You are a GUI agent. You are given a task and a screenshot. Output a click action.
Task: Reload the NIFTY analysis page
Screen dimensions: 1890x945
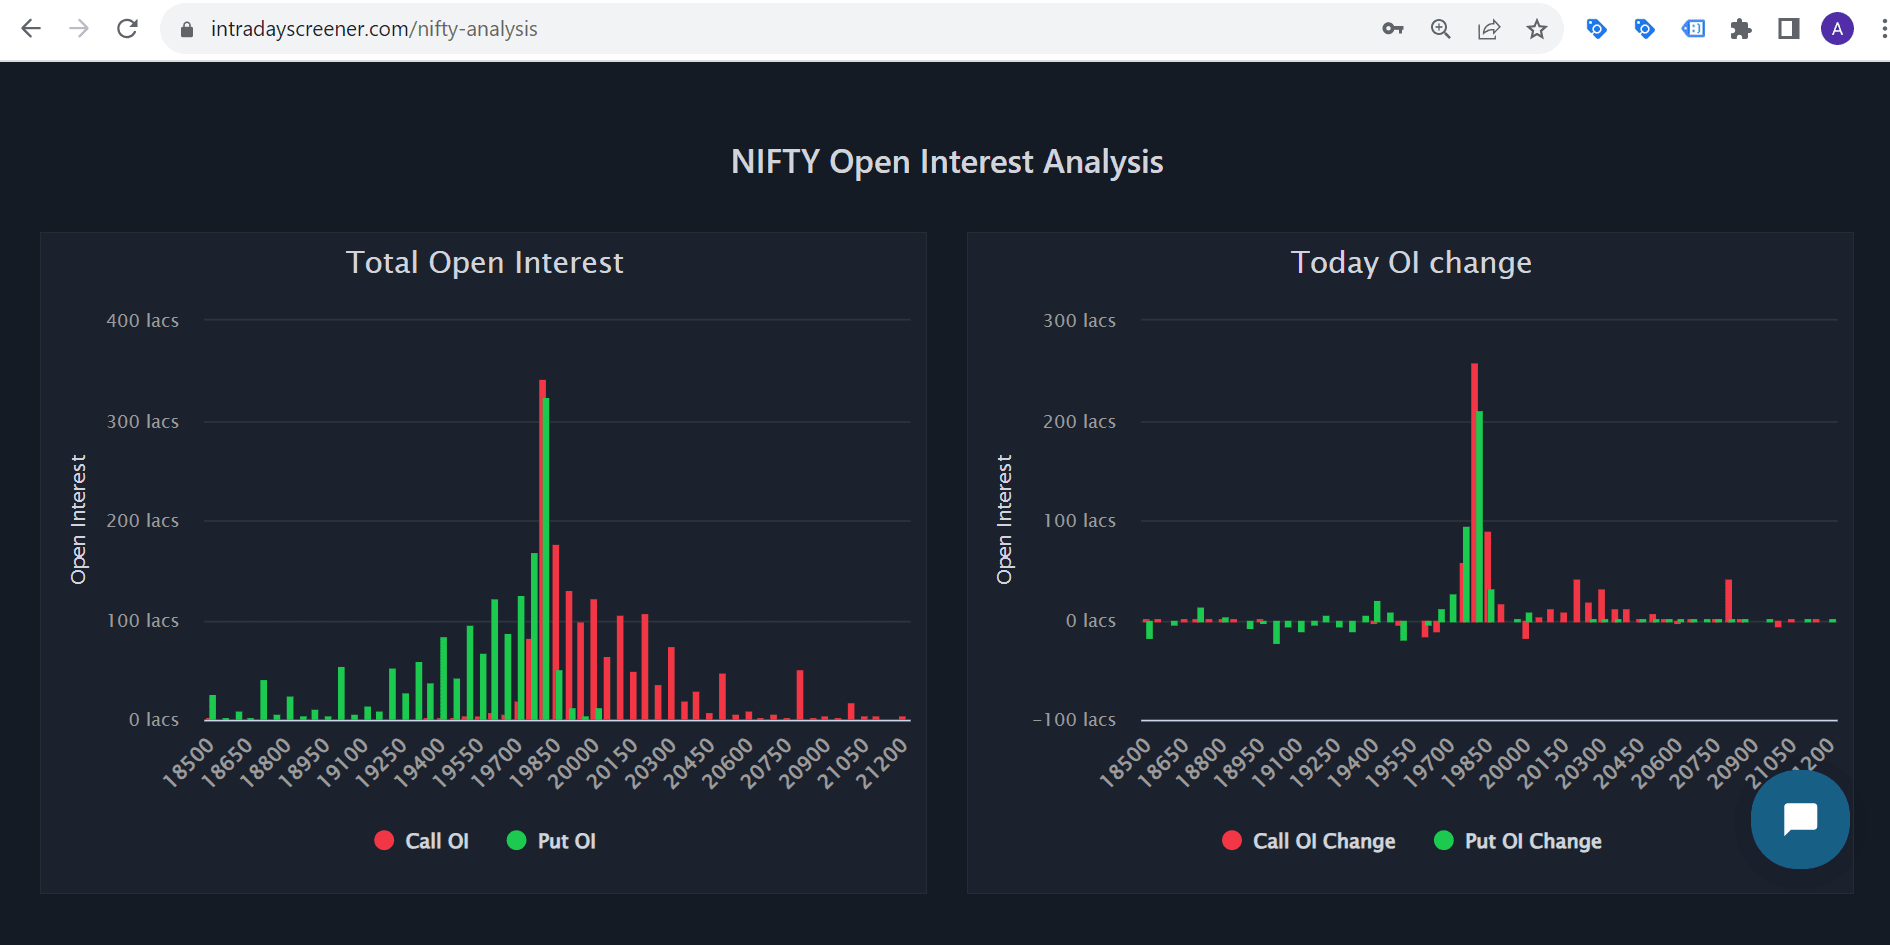[127, 29]
